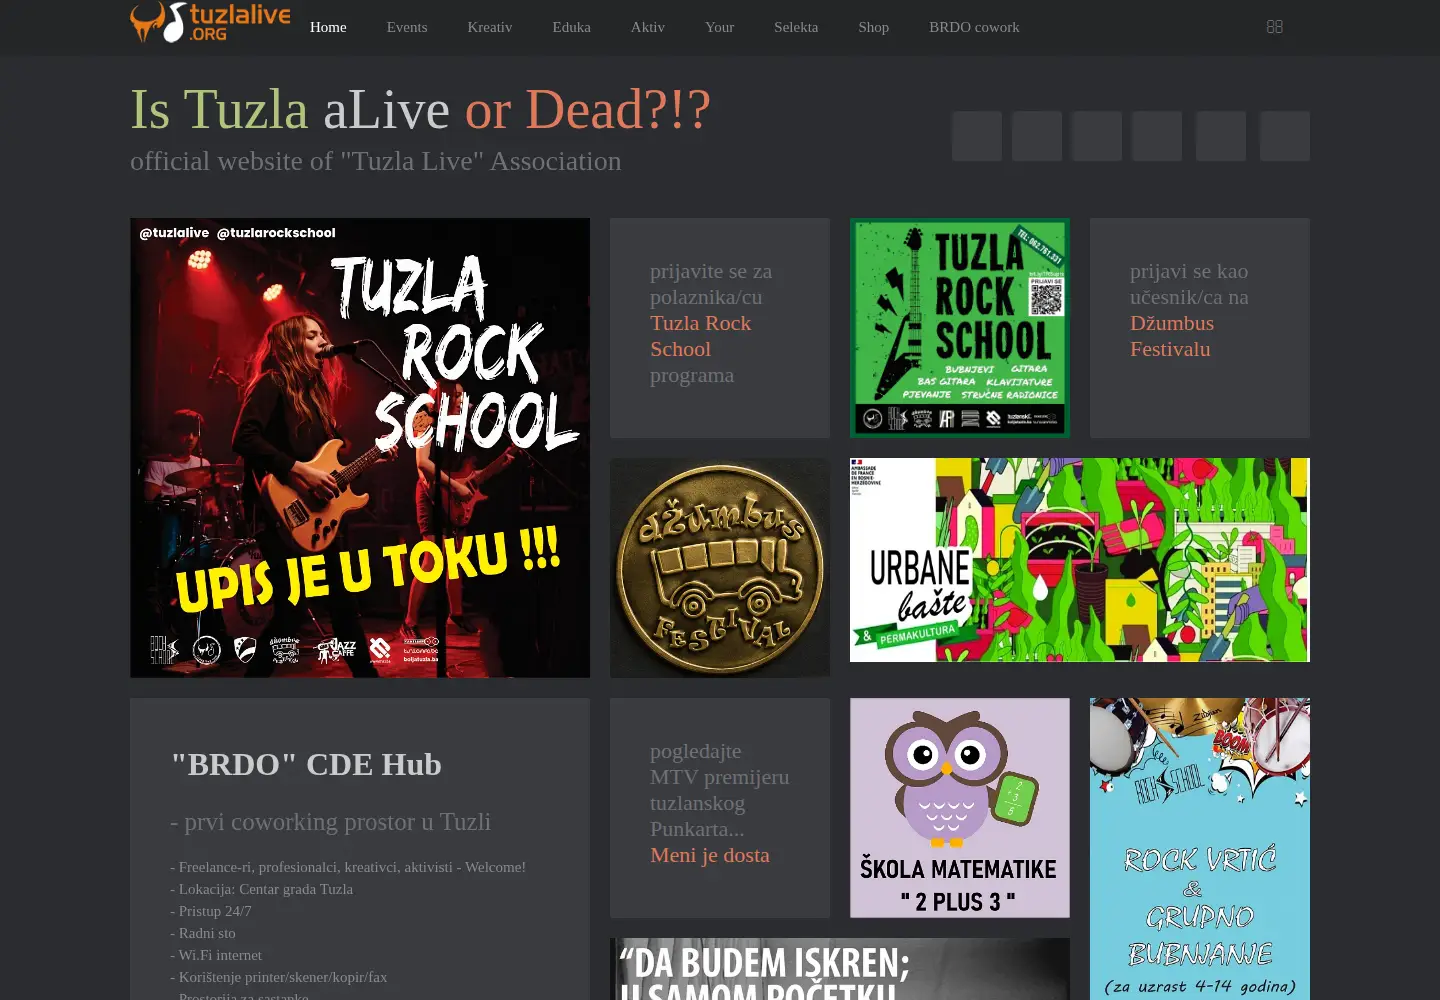Image resolution: width=1440 pixels, height=1000 pixels.
Task: Click the official website subtitle text
Action: 376,161
